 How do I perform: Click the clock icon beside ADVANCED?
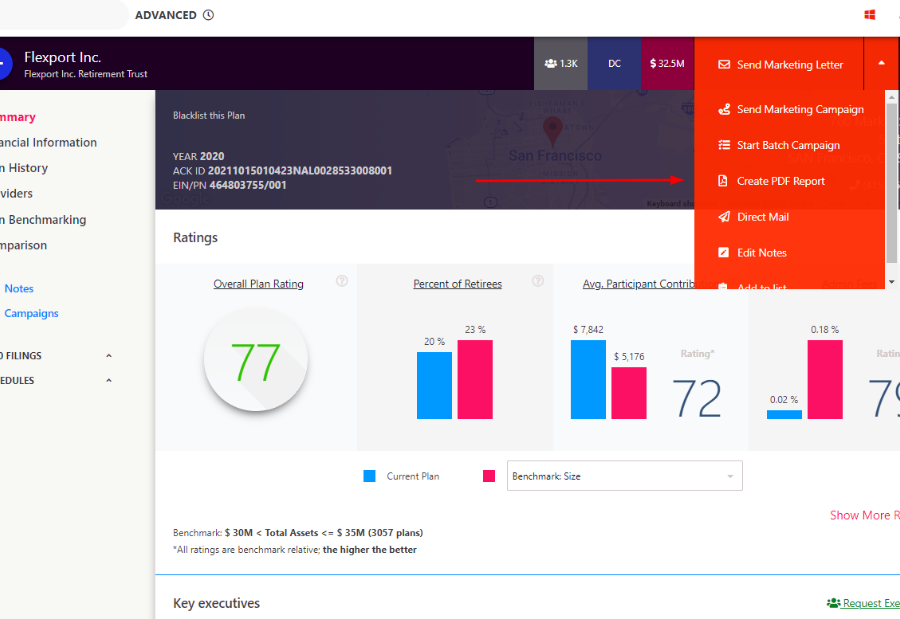click(x=208, y=15)
